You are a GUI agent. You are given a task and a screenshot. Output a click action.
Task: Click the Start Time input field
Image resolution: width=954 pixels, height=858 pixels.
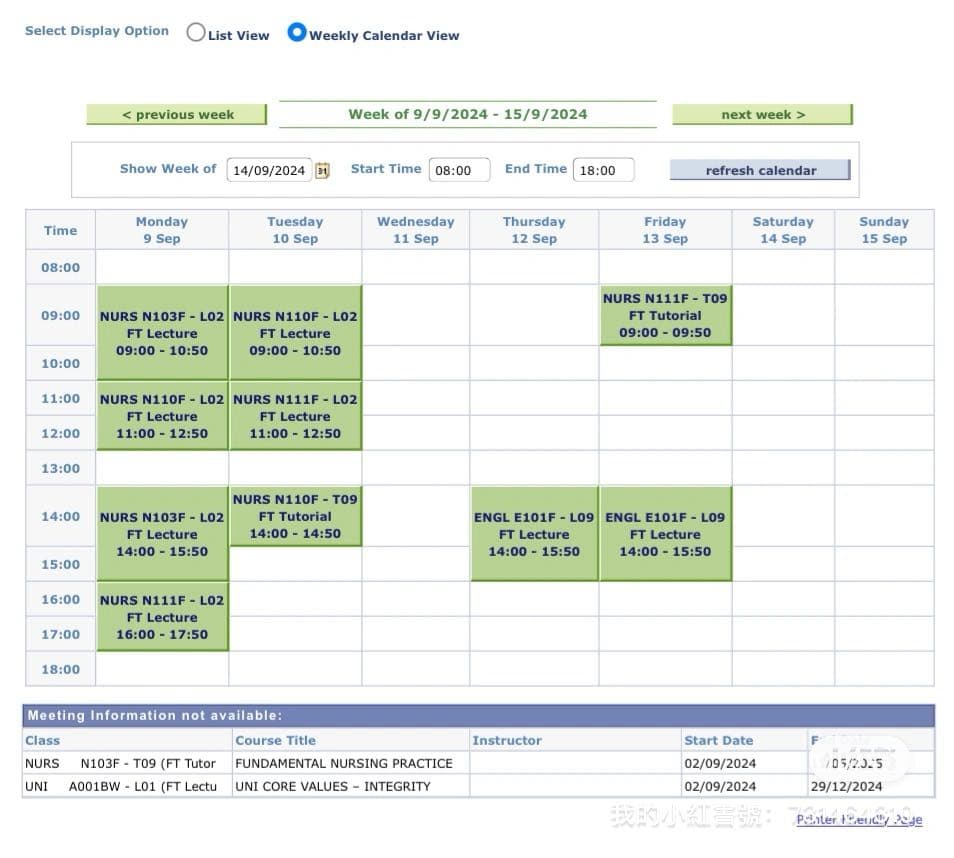(x=459, y=170)
